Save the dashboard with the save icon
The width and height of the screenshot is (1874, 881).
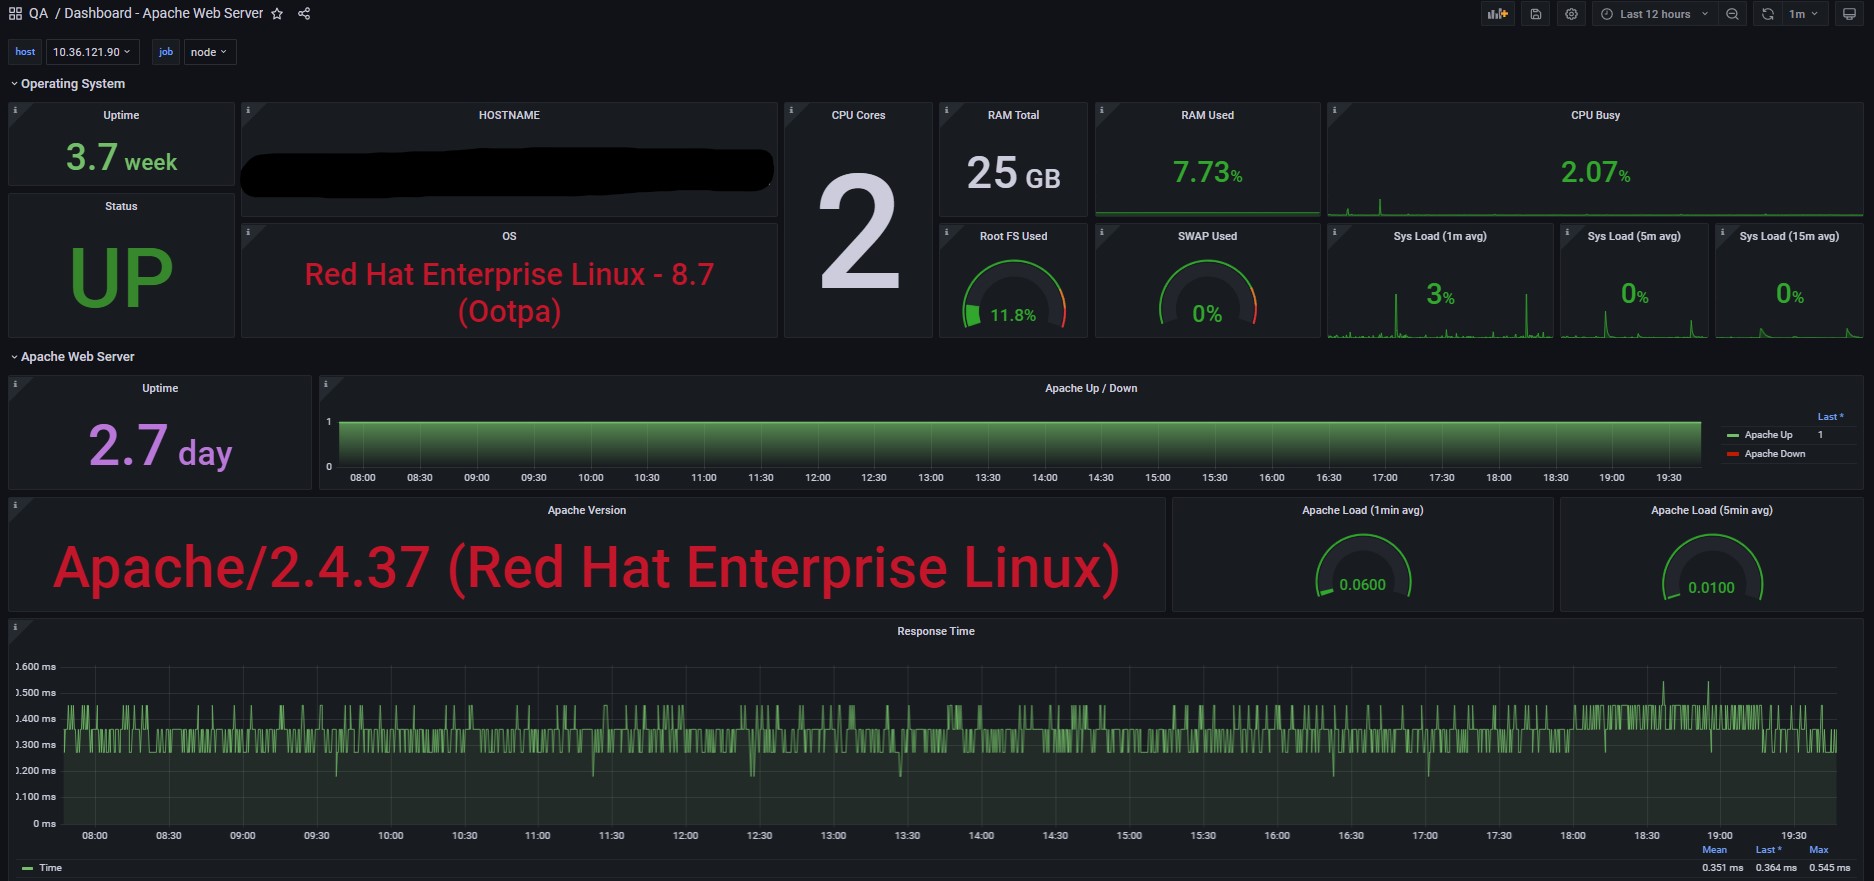1536,14
